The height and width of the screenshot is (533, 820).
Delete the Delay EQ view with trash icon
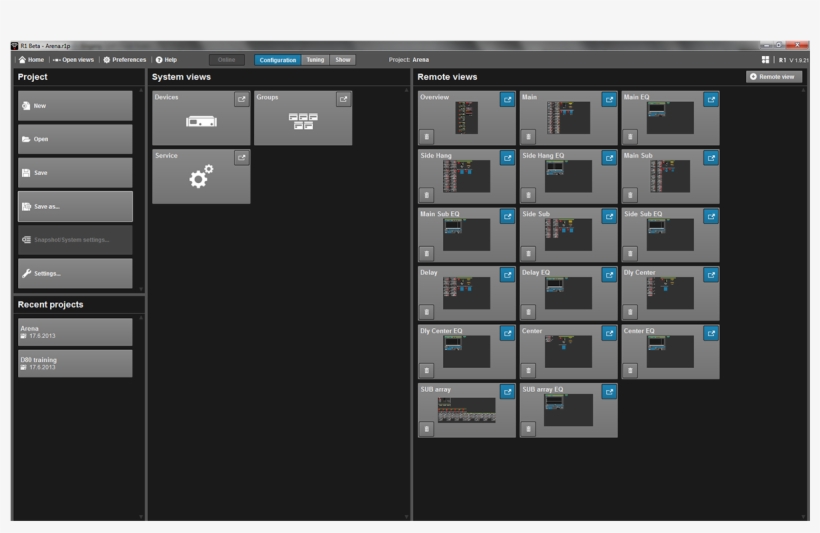(529, 312)
